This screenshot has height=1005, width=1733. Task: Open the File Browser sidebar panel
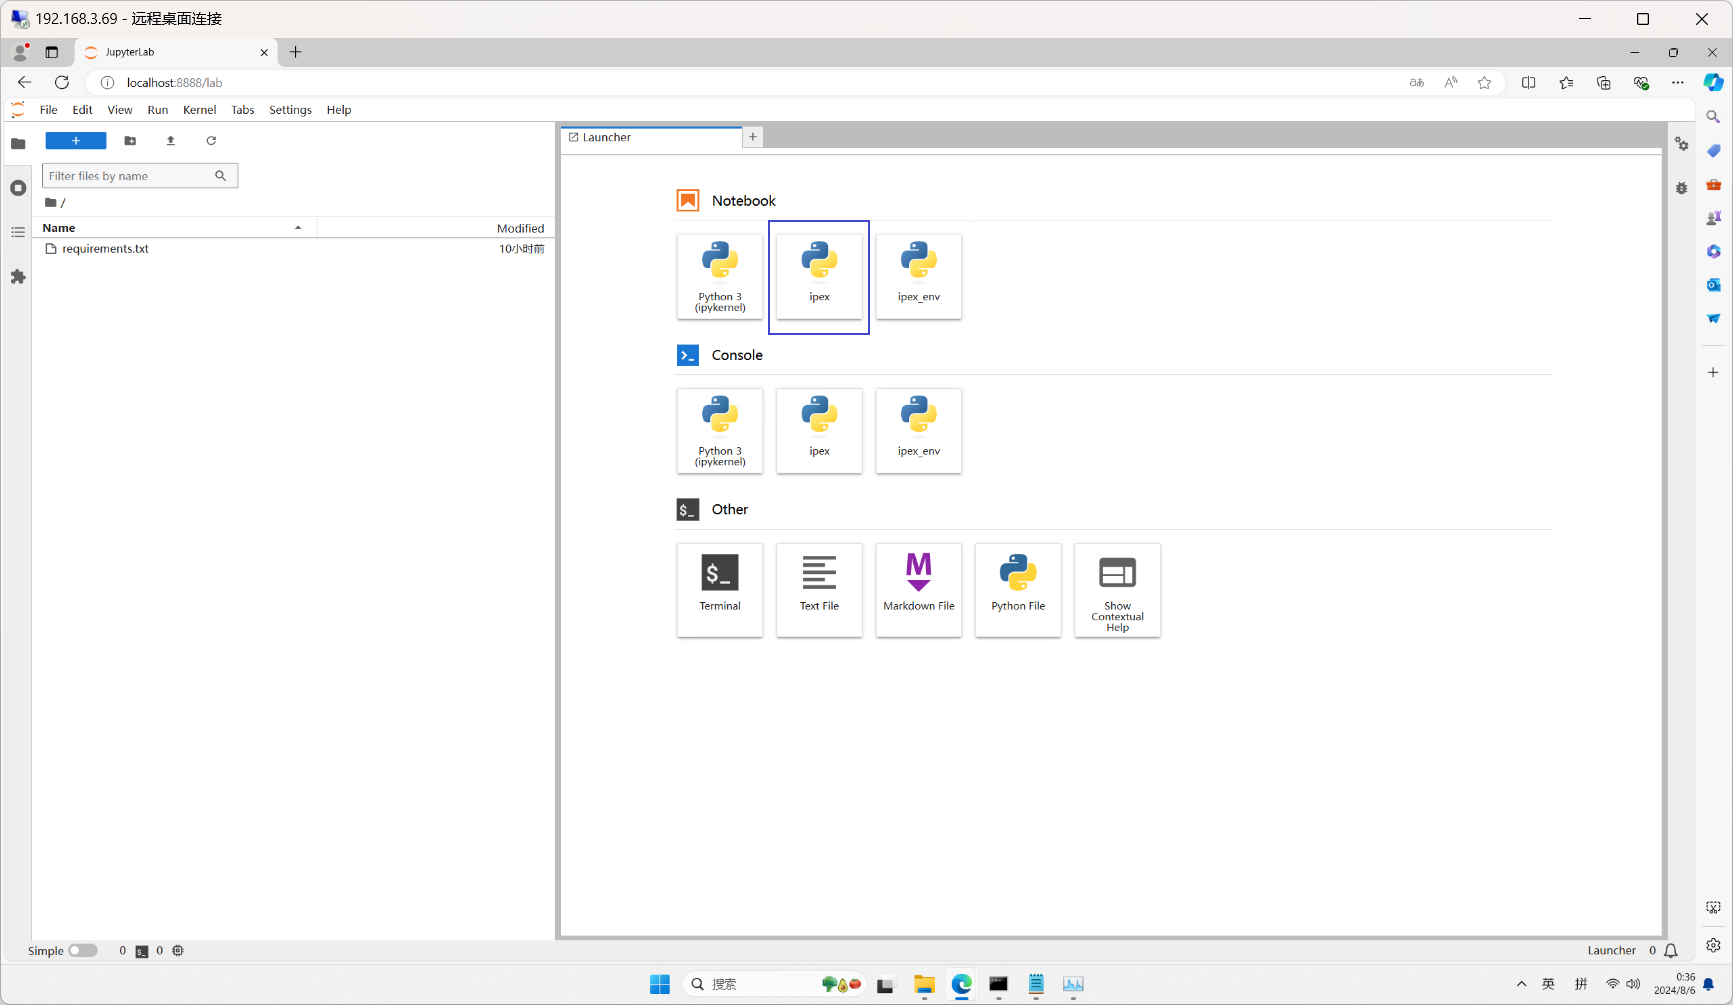point(18,143)
